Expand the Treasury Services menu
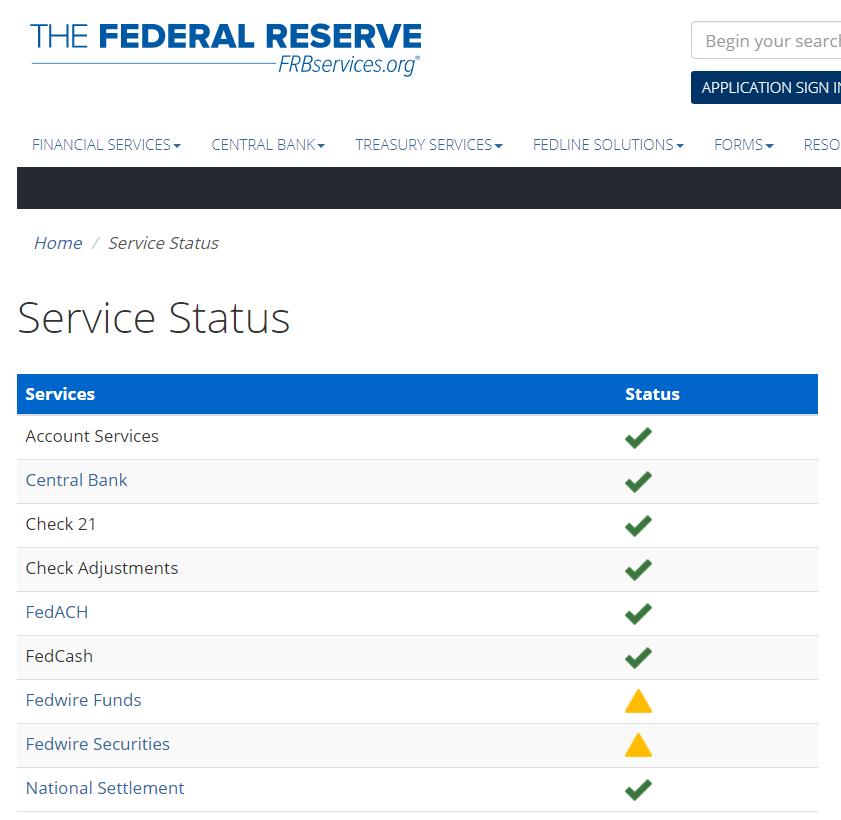841x820 pixels. click(x=428, y=145)
